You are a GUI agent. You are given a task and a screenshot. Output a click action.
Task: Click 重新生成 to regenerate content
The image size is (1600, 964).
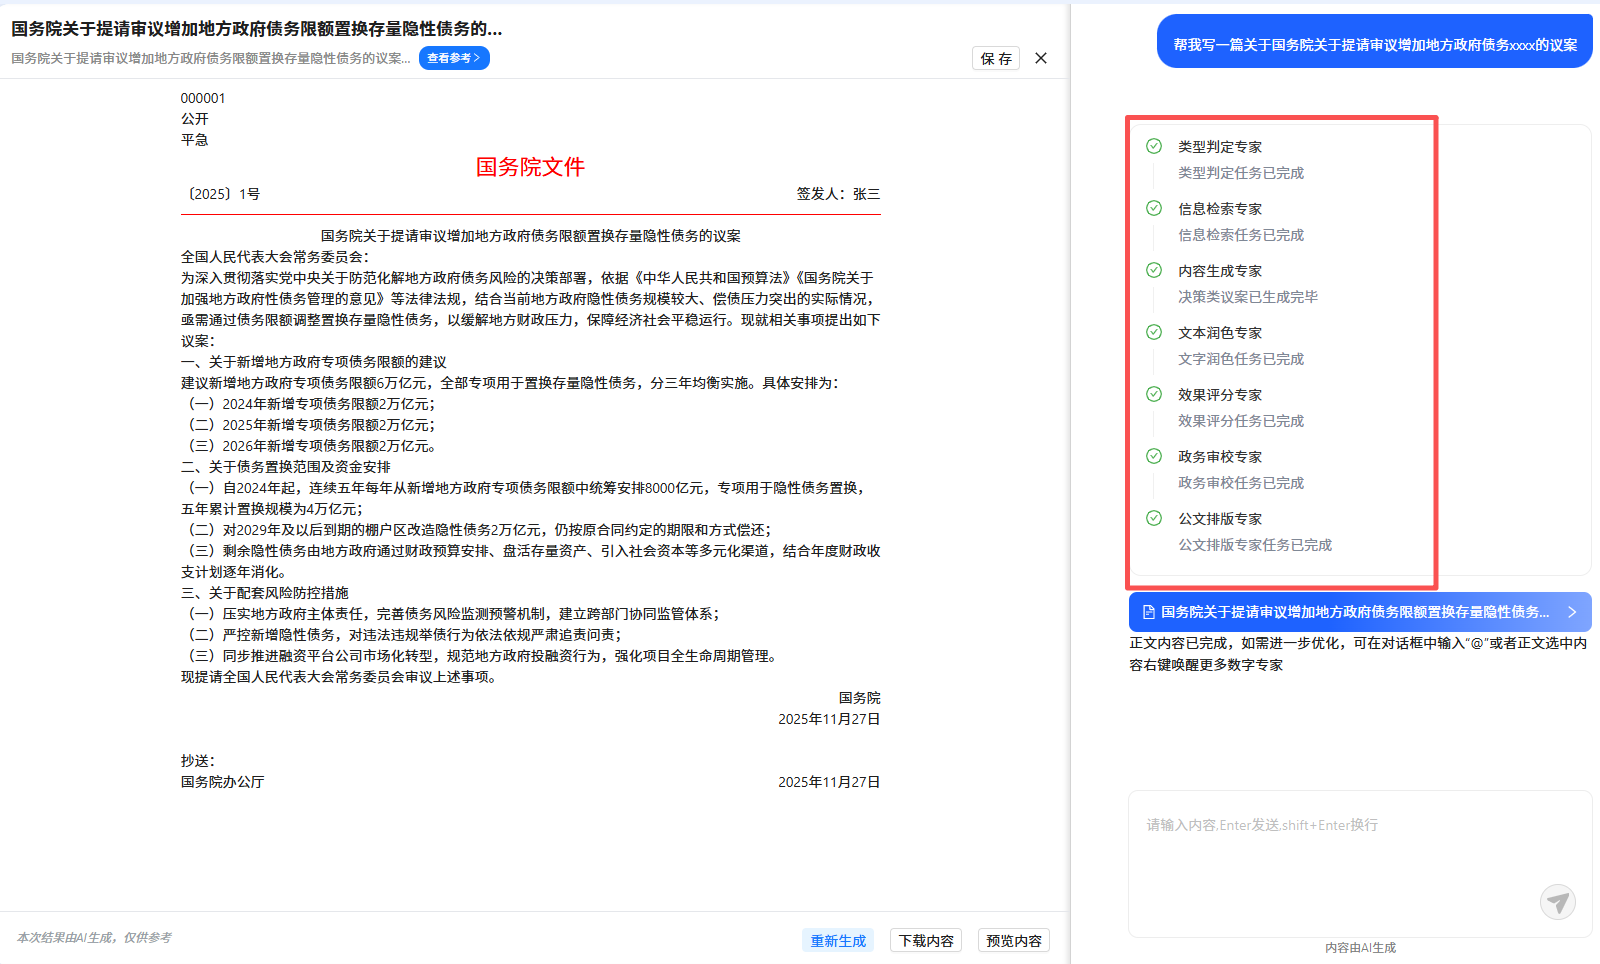click(838, 941)
